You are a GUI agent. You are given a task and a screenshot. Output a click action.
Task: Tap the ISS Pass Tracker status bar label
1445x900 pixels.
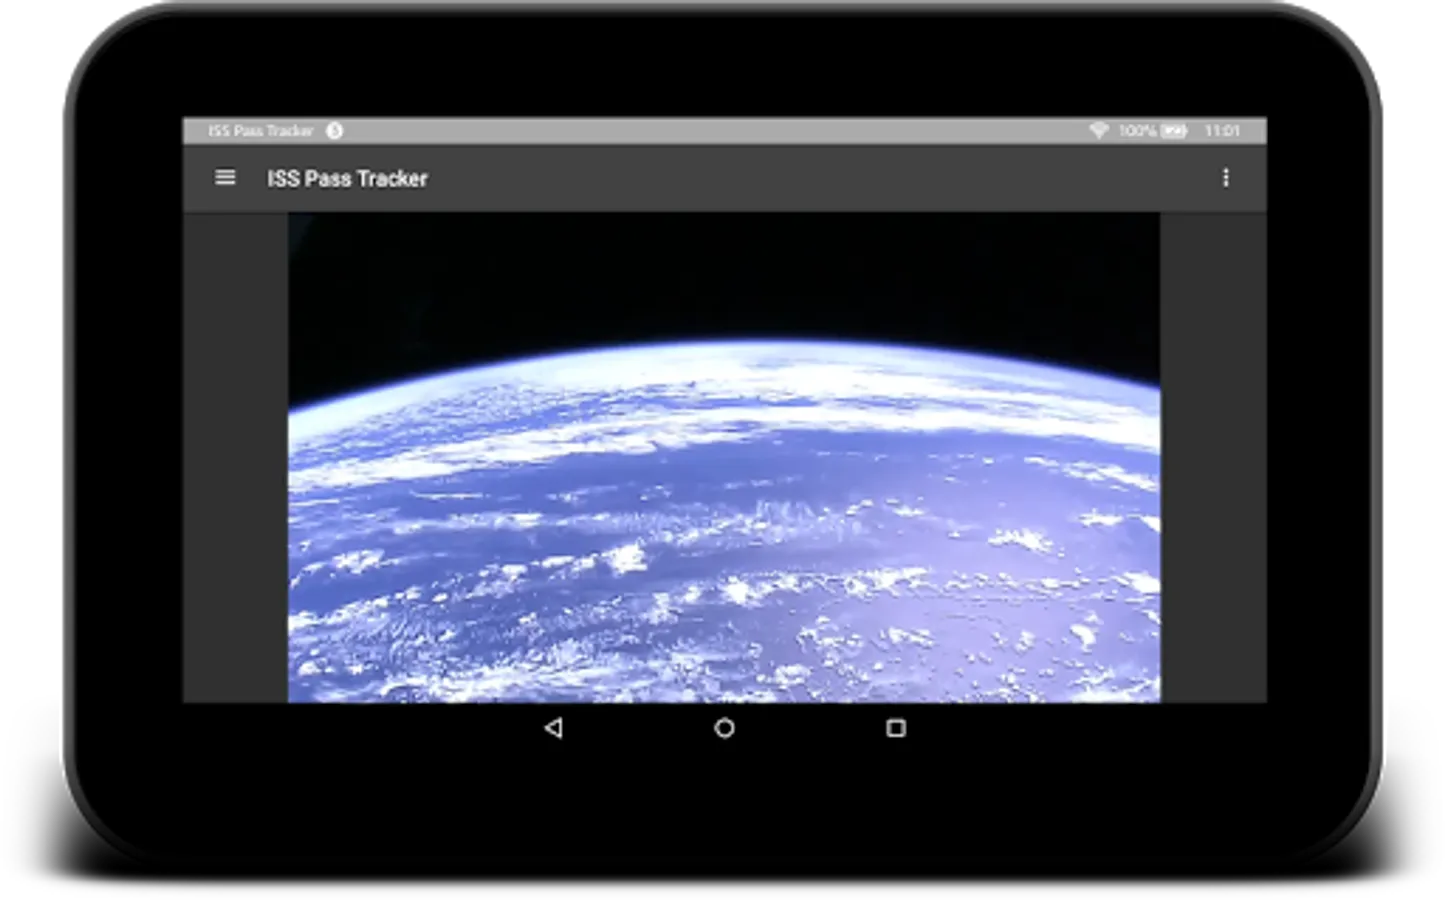(261, 131)
